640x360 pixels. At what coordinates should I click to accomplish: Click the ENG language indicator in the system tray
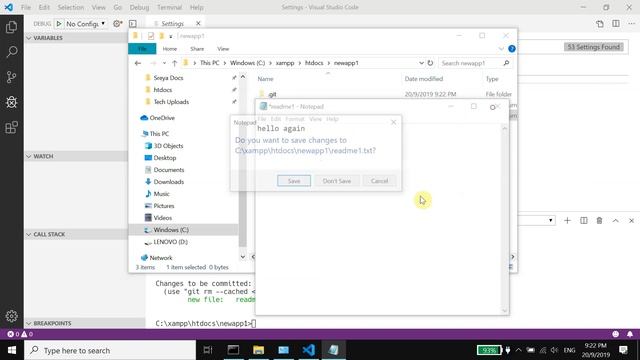[x=569, y=350]
